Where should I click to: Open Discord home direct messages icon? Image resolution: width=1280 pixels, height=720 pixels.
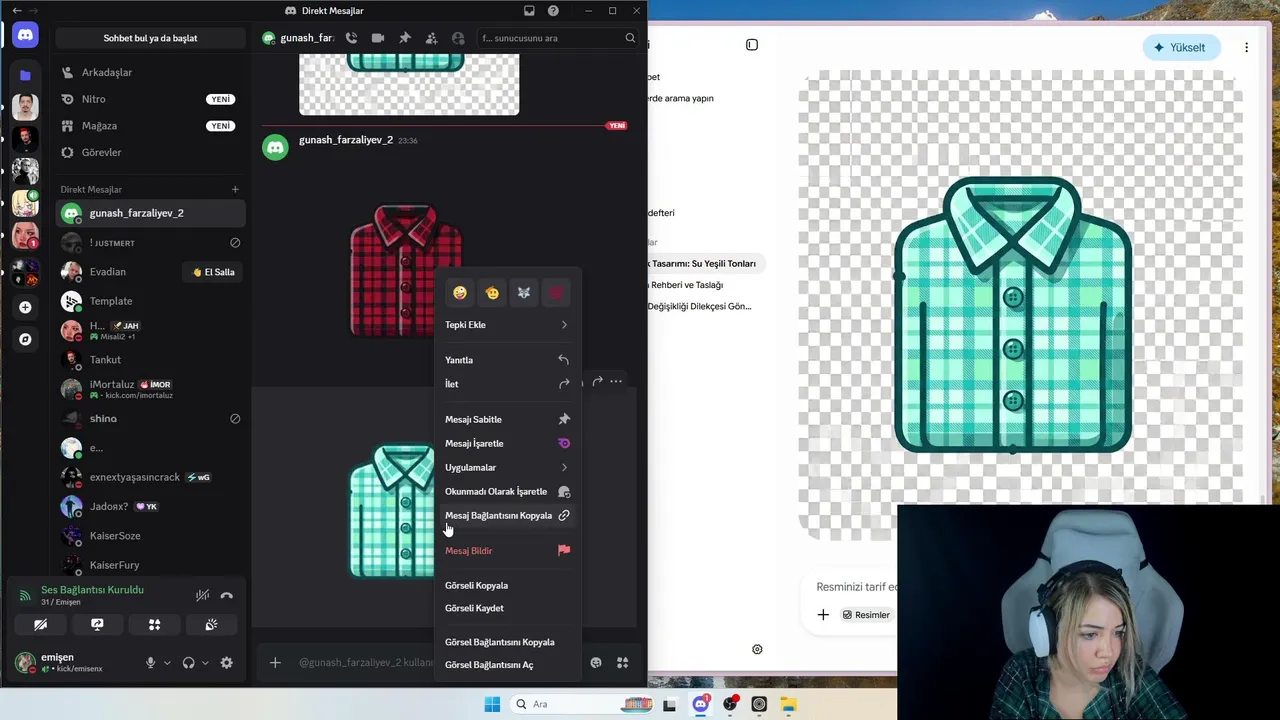tap(25, 35)
